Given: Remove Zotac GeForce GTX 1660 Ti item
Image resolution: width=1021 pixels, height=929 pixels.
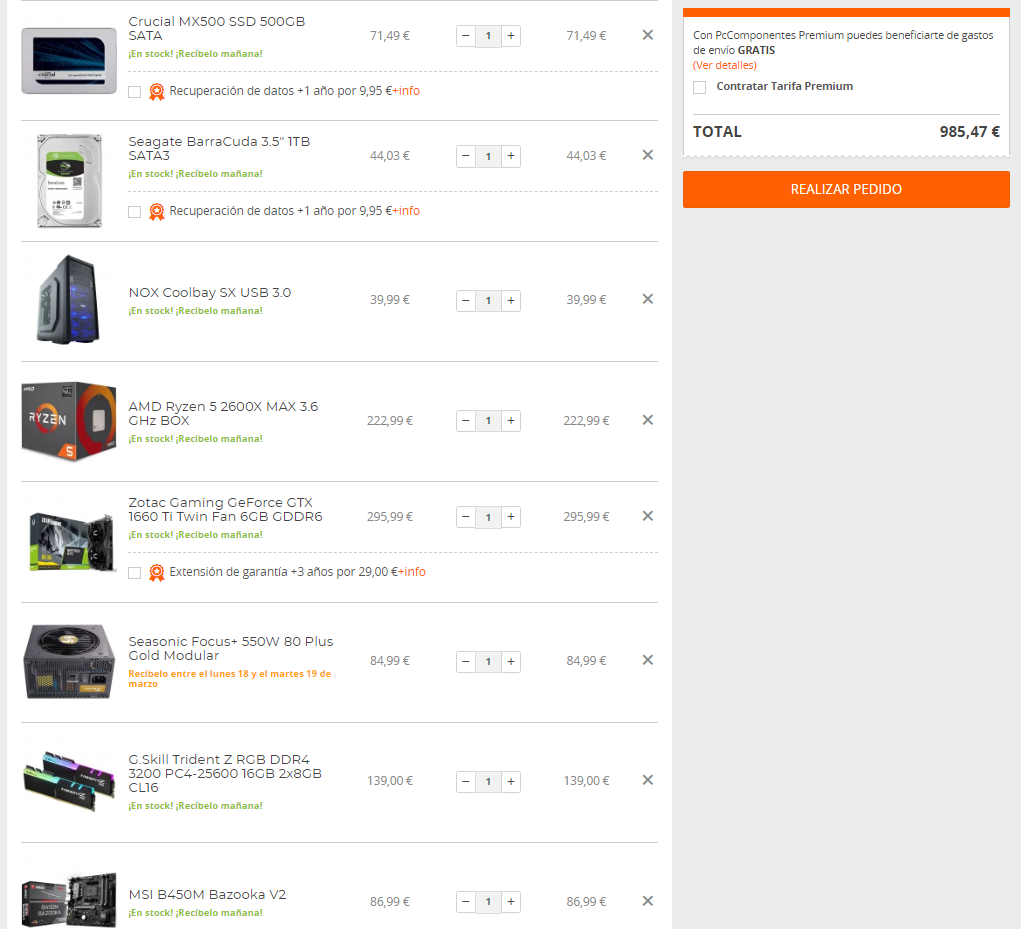Looking at the screenshot, I should click(x=647, y=516).
